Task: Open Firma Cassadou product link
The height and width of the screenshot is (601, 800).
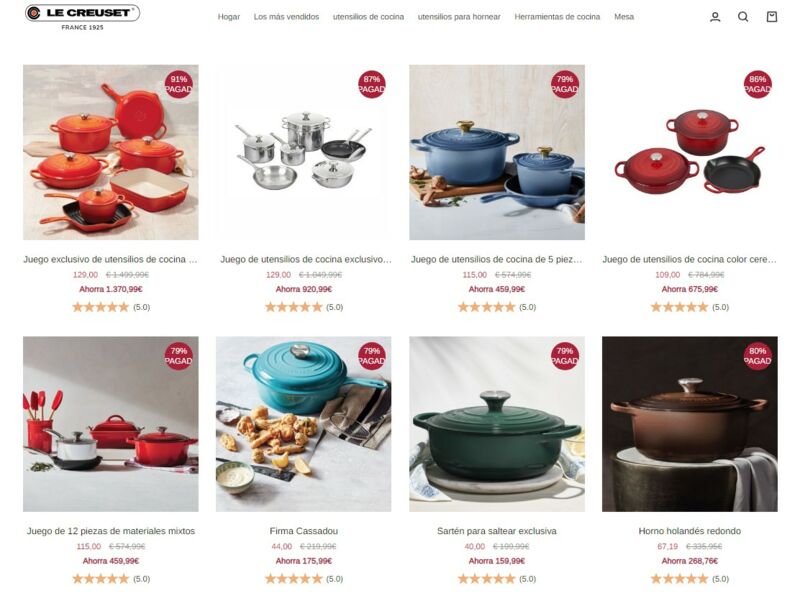Action: [304, 531]
